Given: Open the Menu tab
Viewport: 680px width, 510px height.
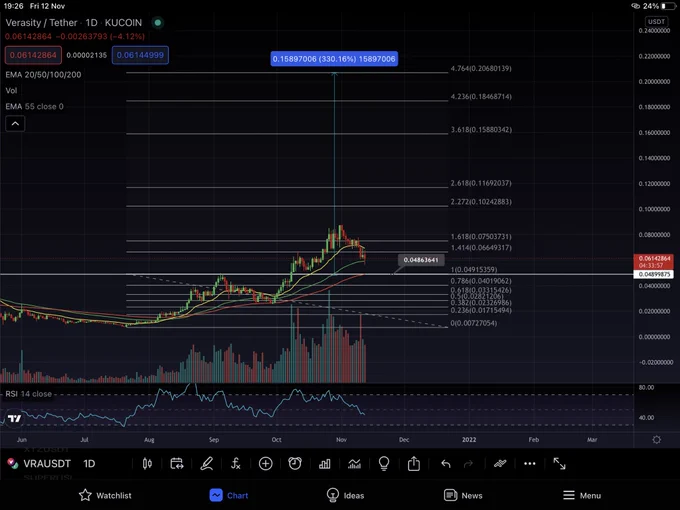Looking at the screenshot, I should click(x=582, y=495).
